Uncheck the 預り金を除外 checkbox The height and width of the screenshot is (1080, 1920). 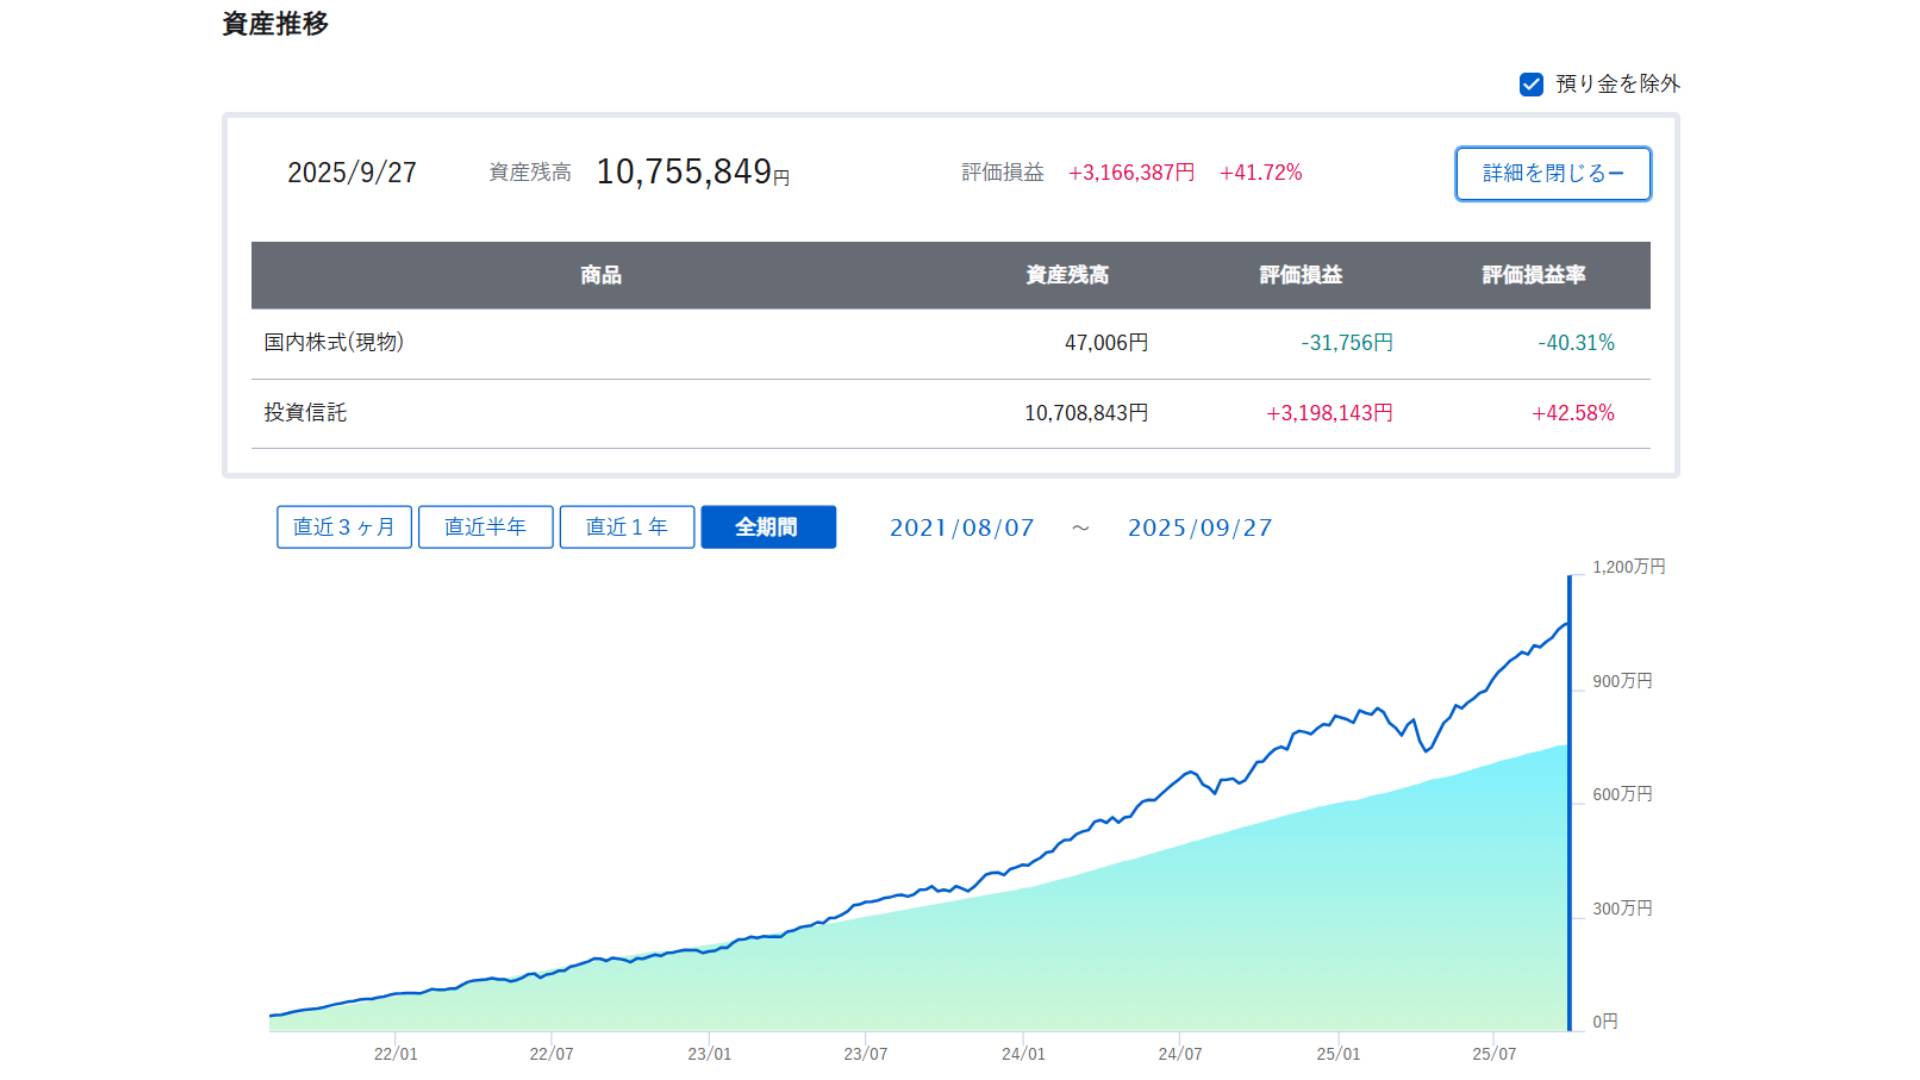tap(1531, 84)
